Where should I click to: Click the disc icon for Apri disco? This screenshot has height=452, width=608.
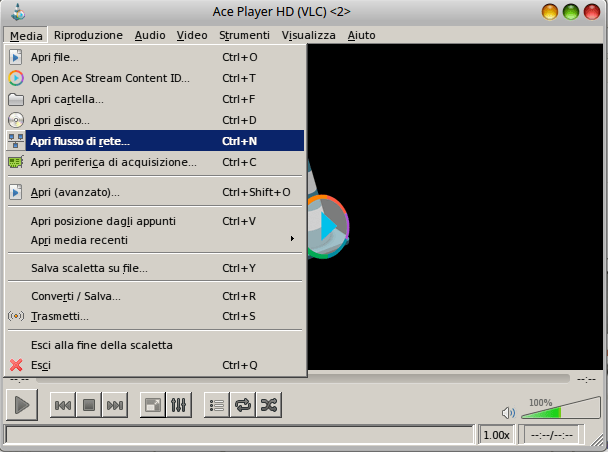(x=16, y=120)
